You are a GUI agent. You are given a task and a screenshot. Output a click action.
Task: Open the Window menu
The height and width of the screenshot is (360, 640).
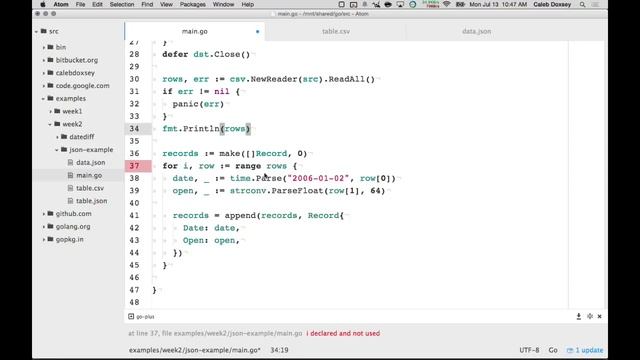pyautogui.click(x=223, y=4)
